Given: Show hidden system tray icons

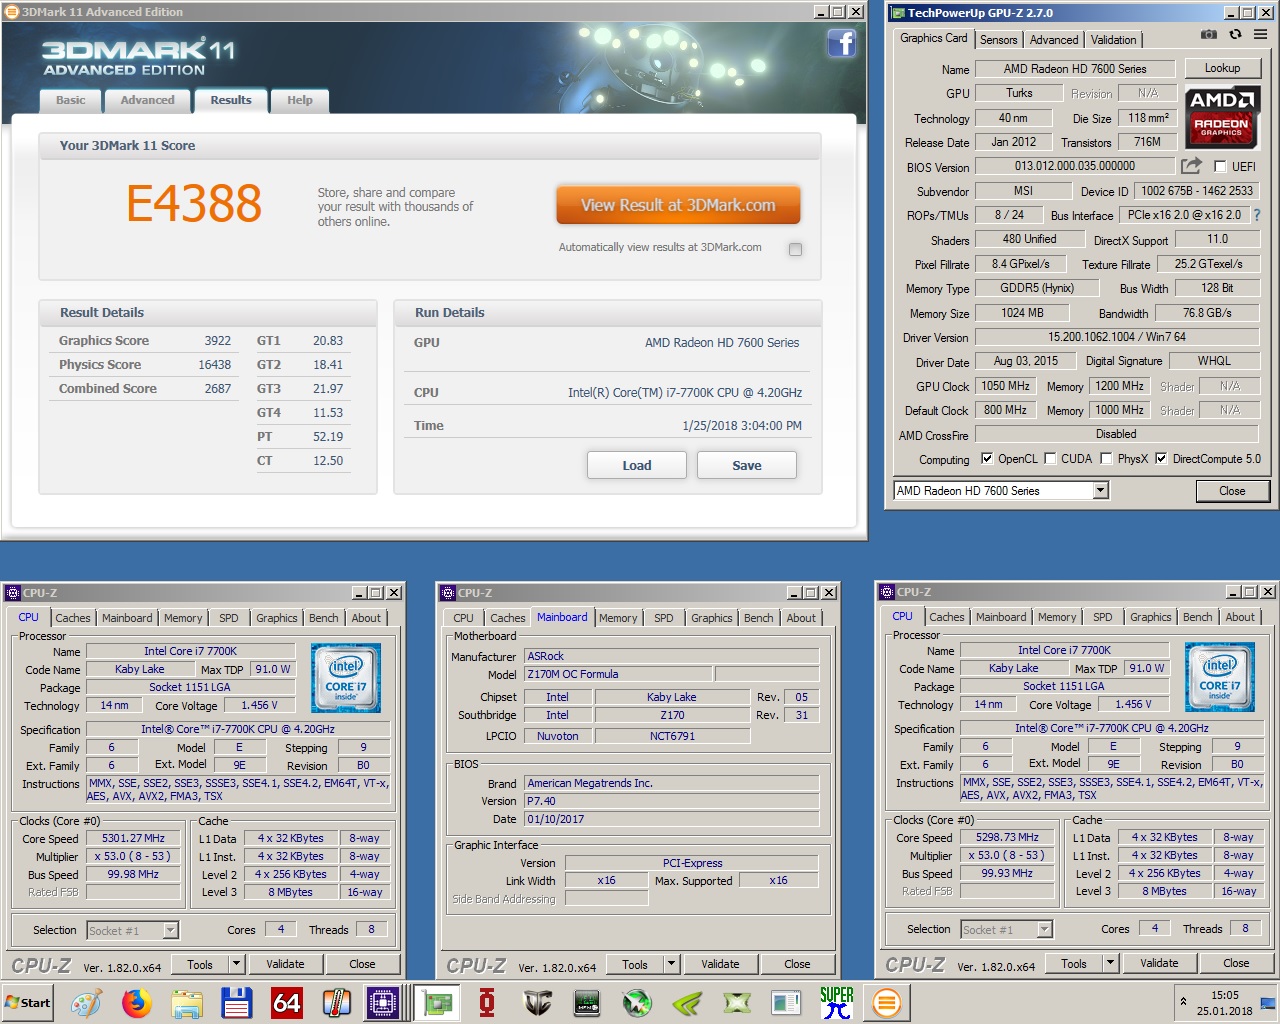Looking at the screenshot, I should pos(1183,1002).
